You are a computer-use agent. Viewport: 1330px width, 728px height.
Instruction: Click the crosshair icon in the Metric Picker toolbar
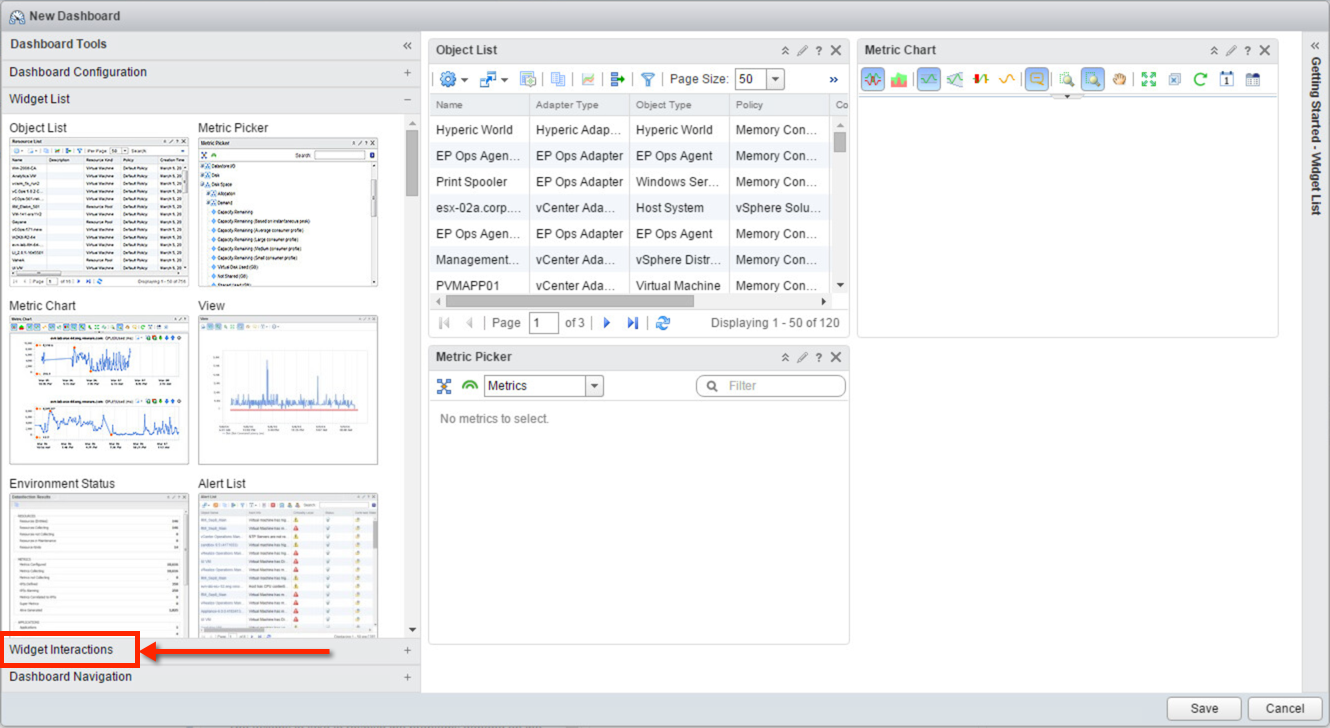tap(444, 386)
